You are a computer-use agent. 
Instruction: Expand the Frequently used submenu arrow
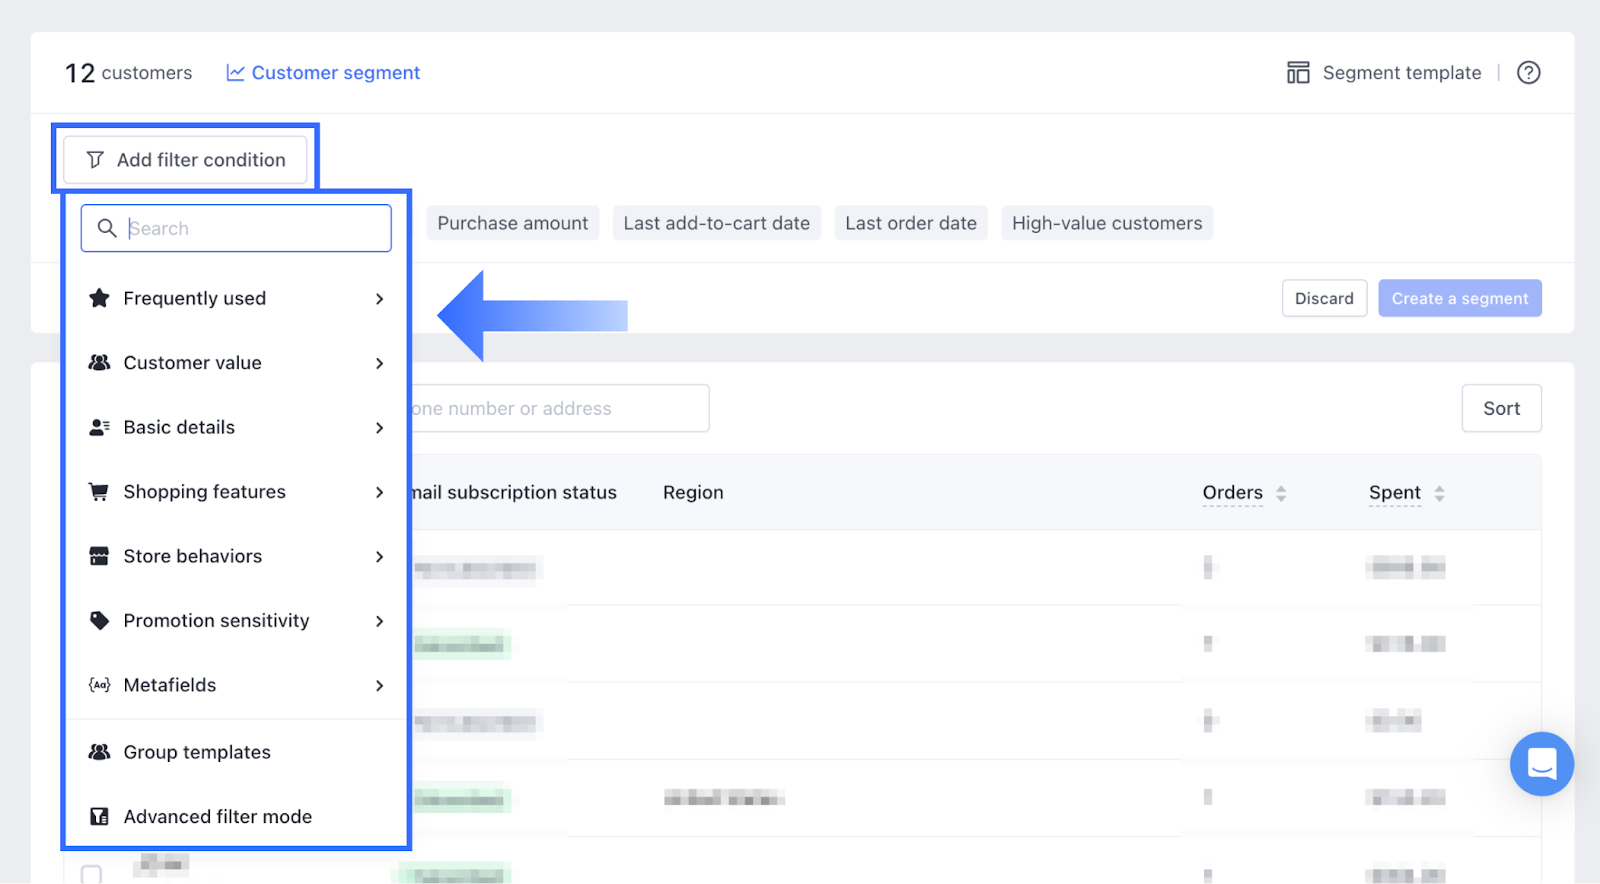[379, 299]
